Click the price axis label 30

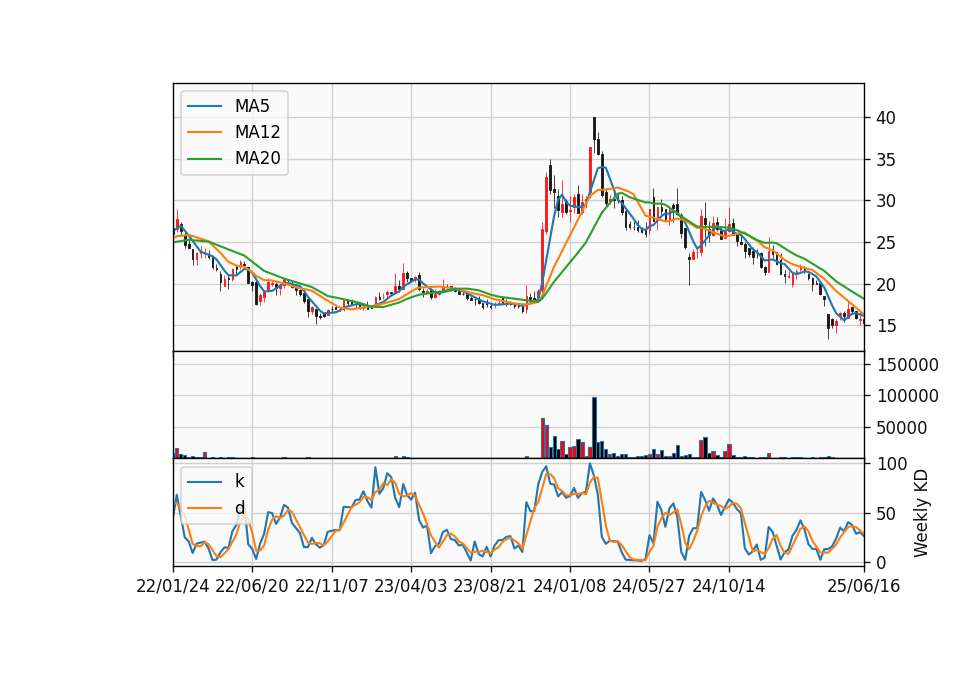click(x=886, y=201)
